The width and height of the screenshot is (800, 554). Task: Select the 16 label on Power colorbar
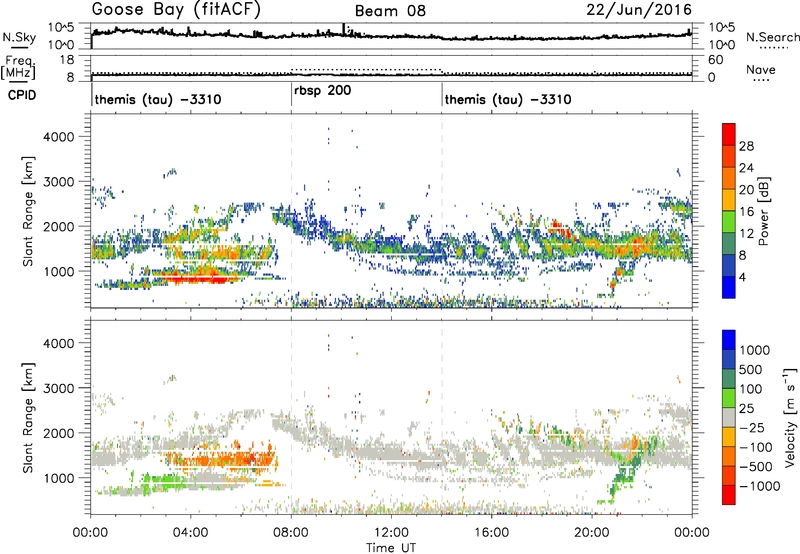[746, 212]
